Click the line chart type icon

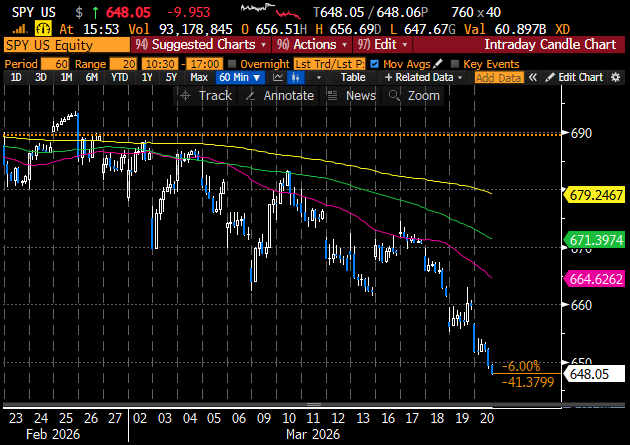click(x=278, y=78)
